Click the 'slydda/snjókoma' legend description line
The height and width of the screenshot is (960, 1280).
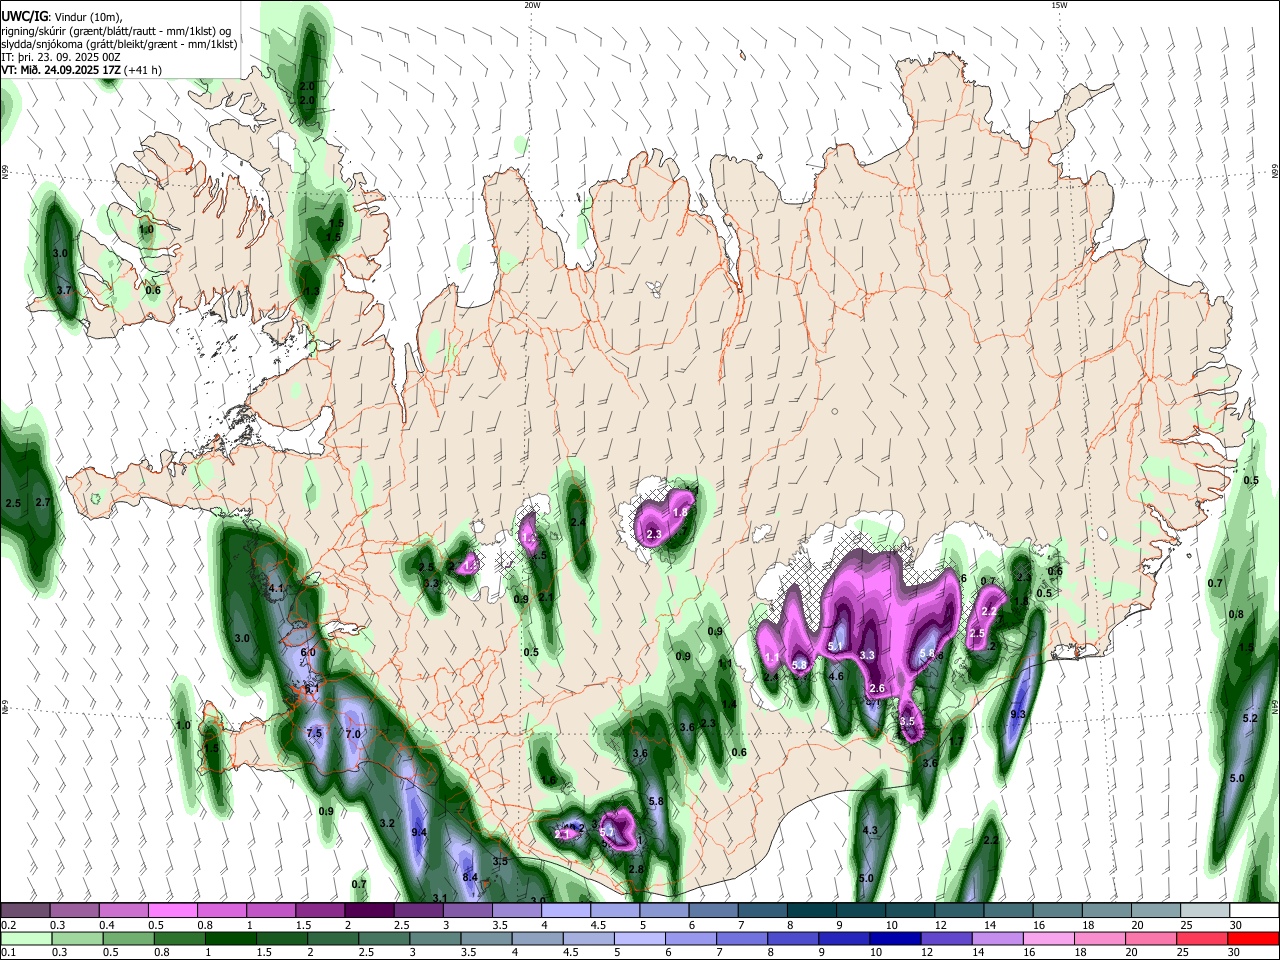click(x=120, y=44)
